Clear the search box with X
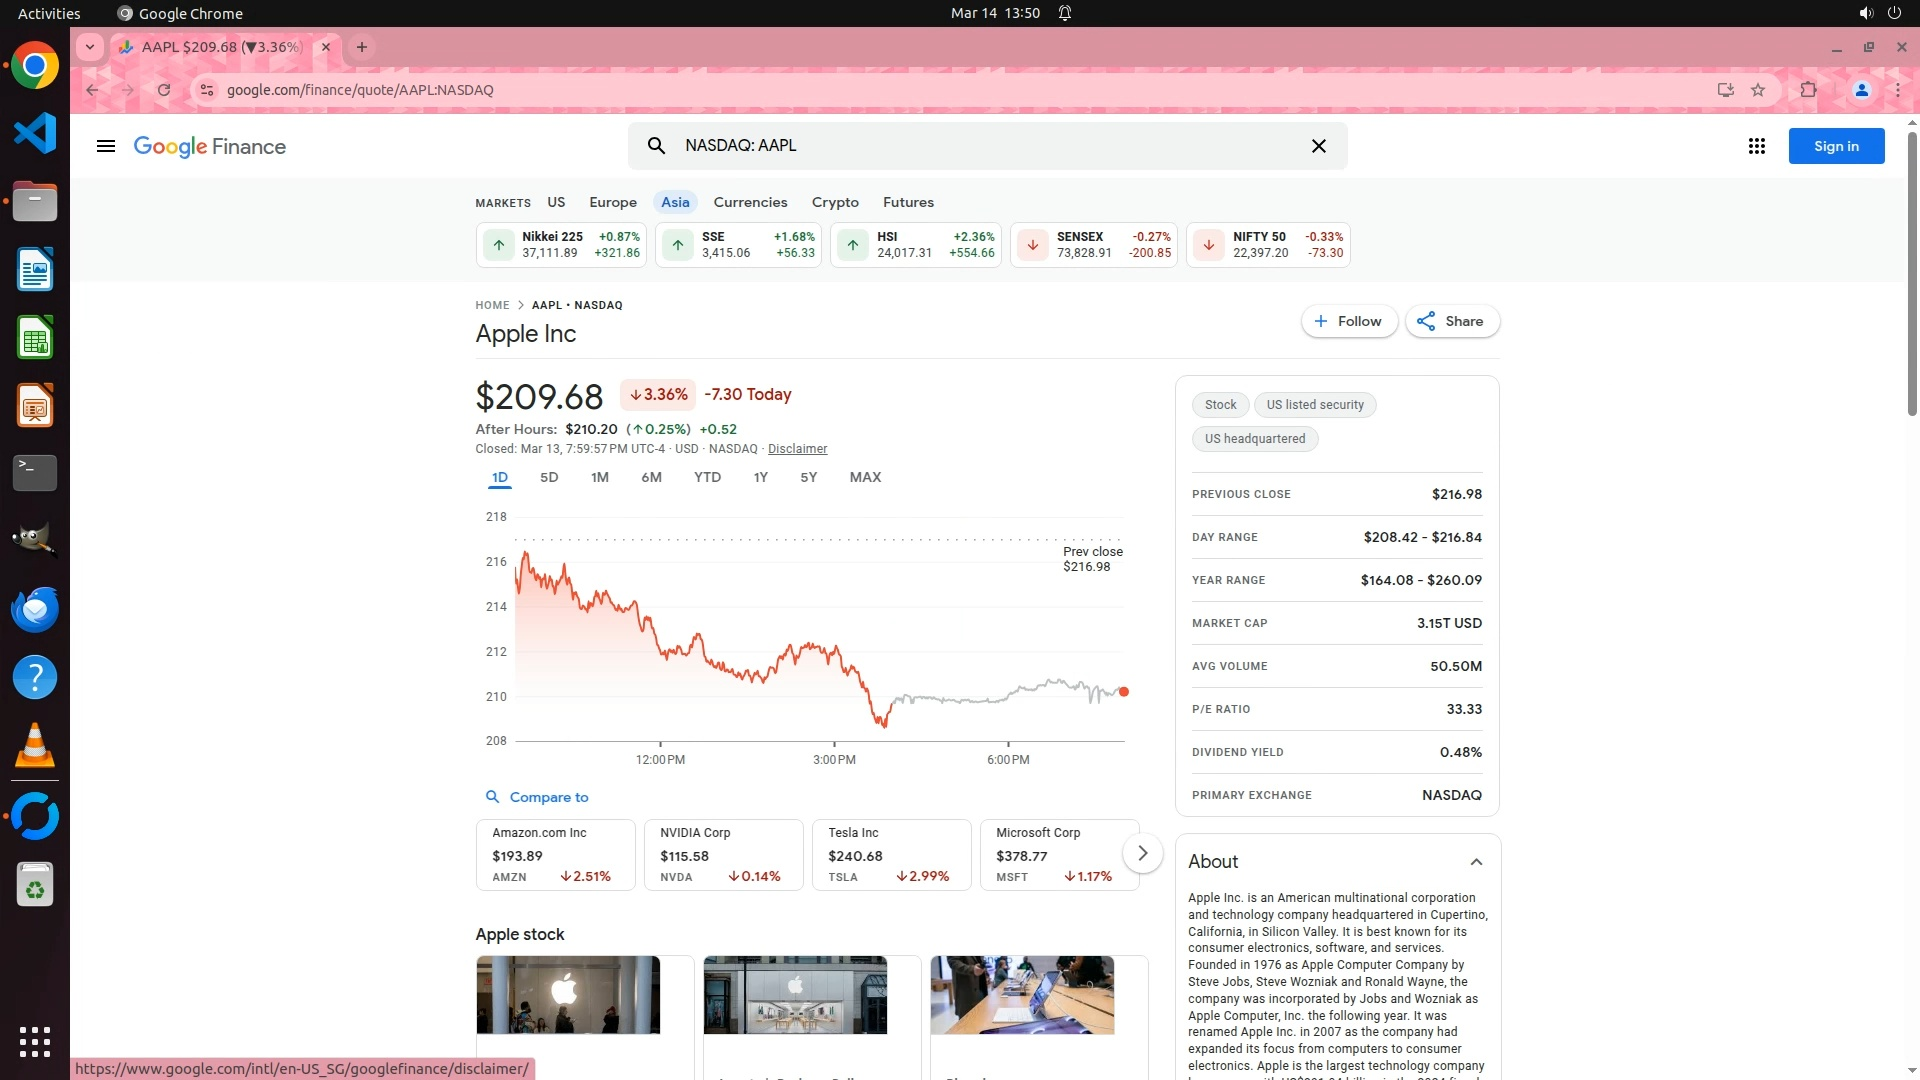This screenshot has width=1920, height=1080. (1318, 146)
